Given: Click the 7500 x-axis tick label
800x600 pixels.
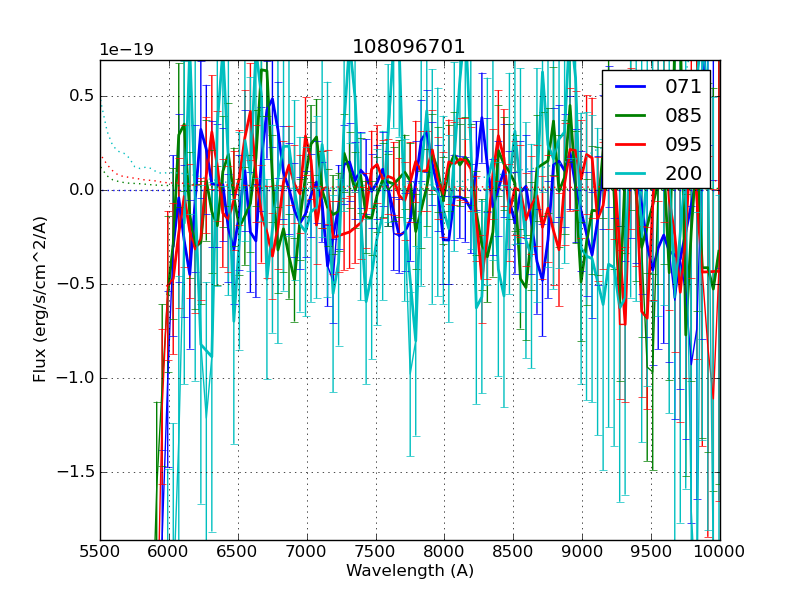Looking at the screenshot, I should coord(375,551).
